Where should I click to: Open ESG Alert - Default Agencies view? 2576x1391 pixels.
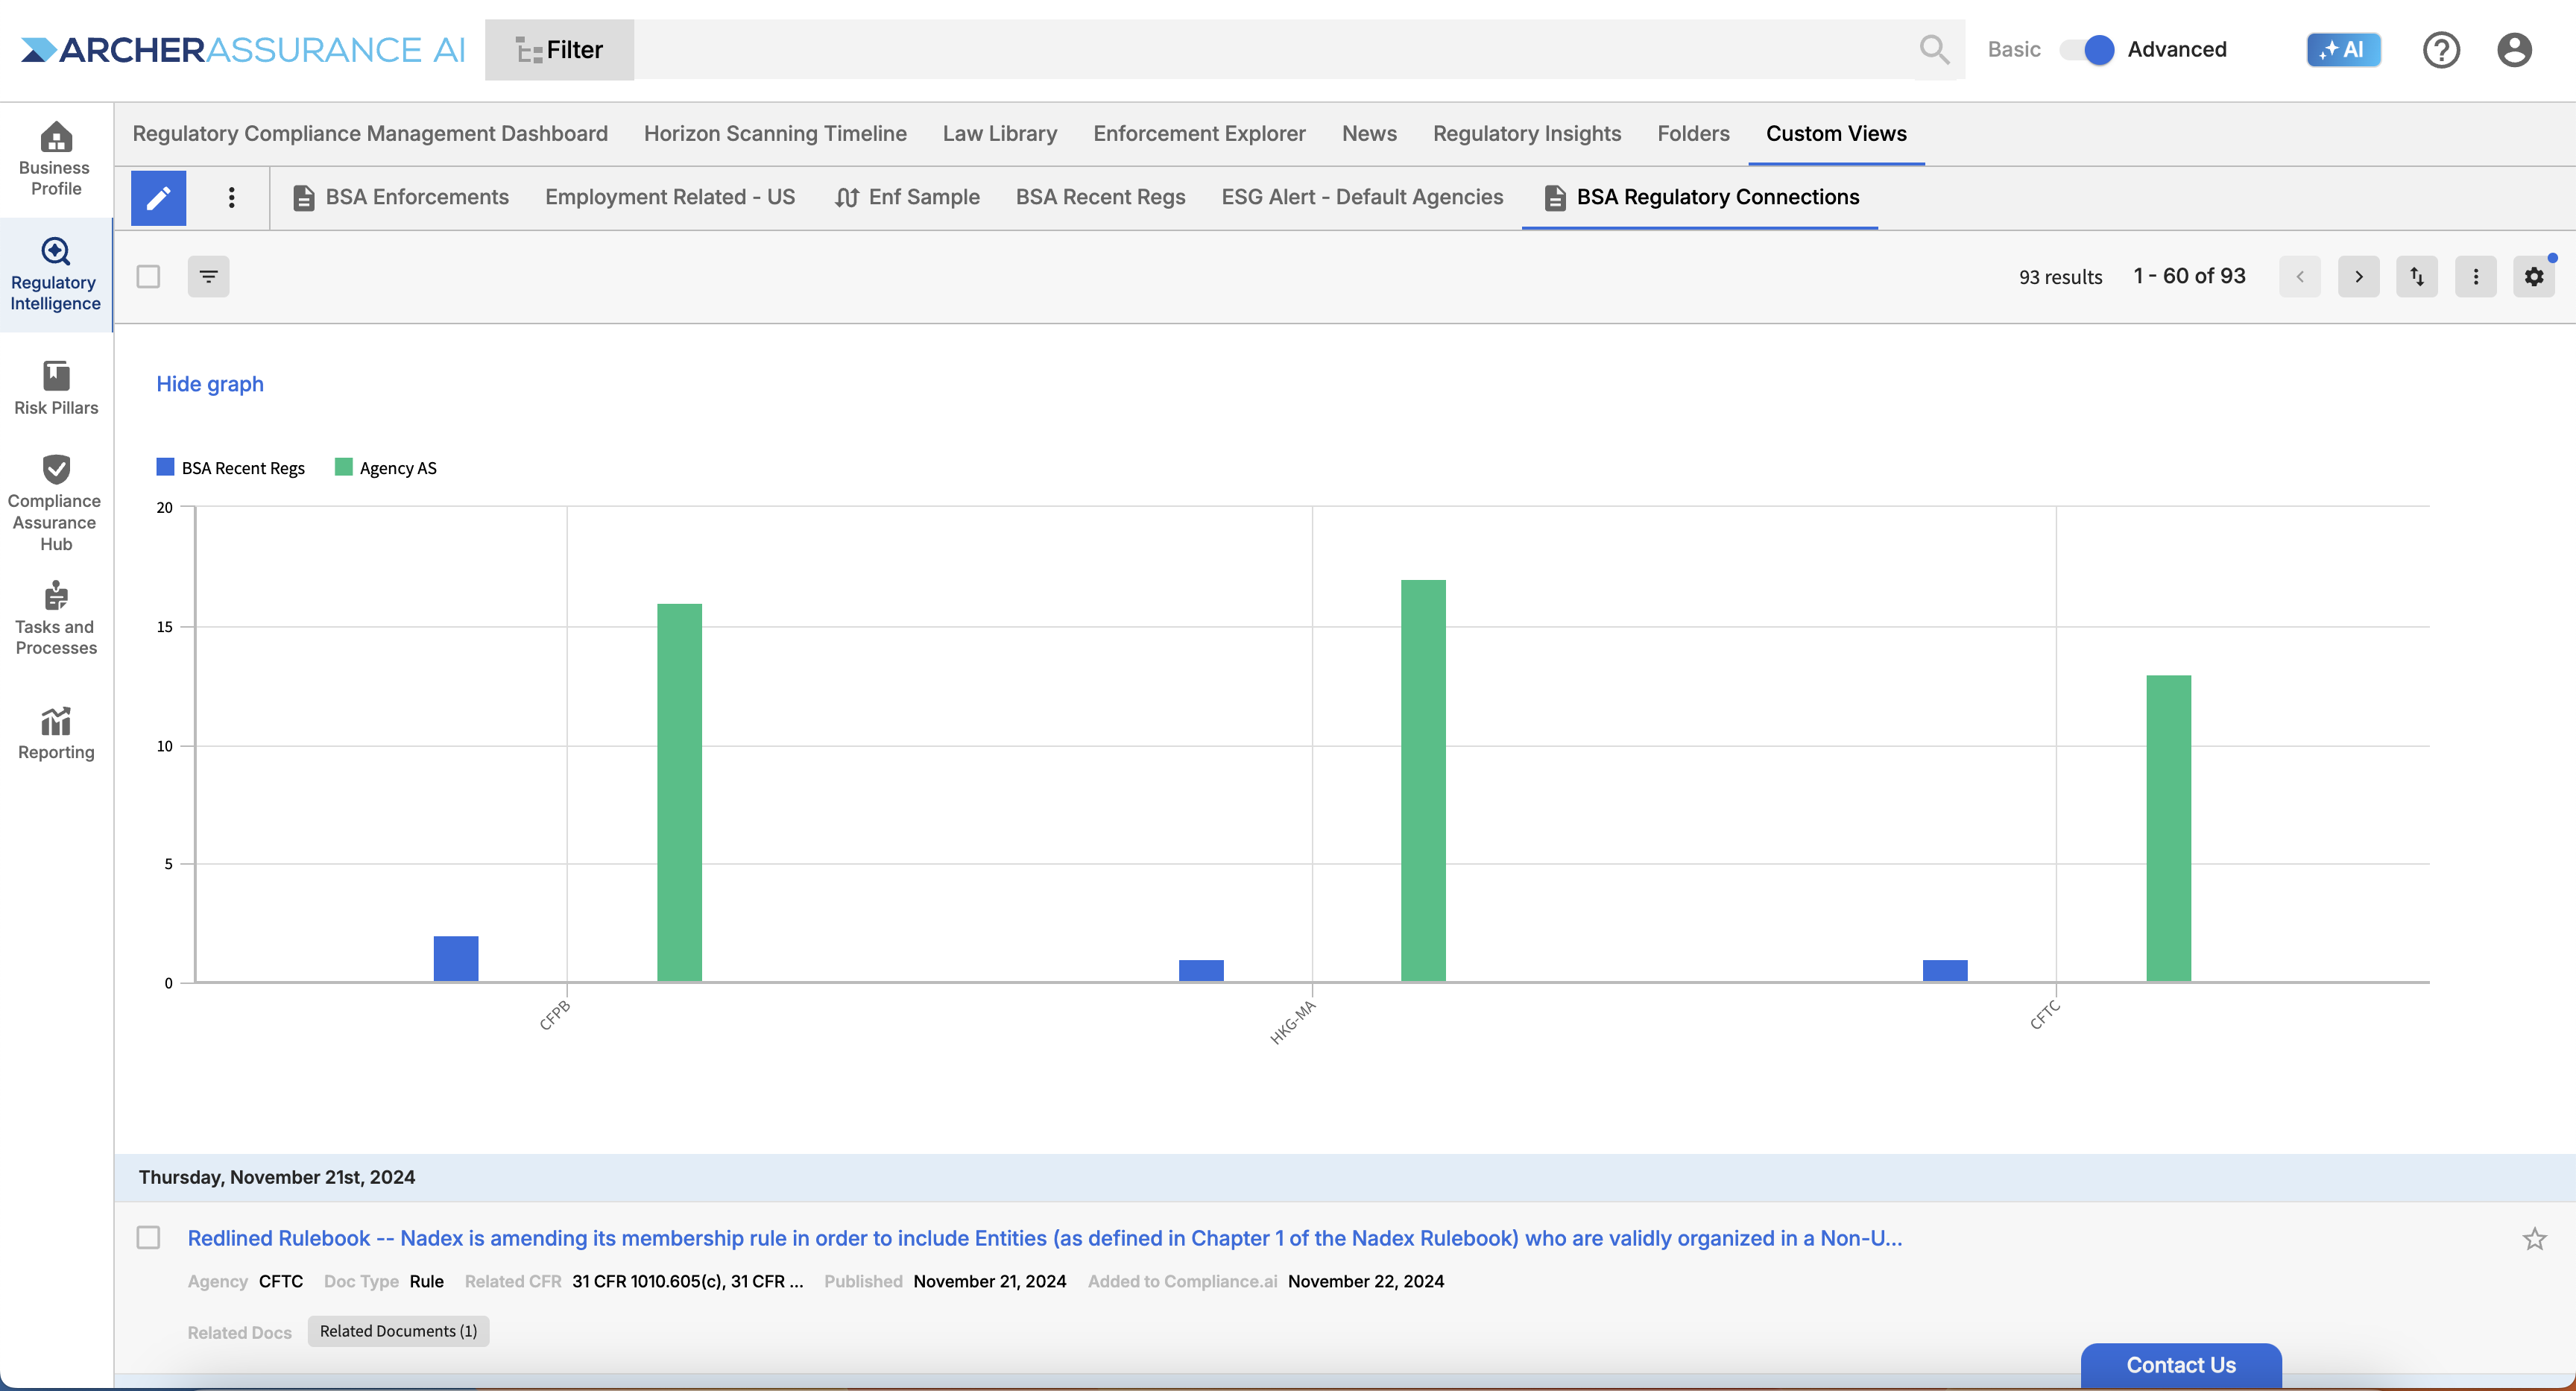coord(1362,197)
